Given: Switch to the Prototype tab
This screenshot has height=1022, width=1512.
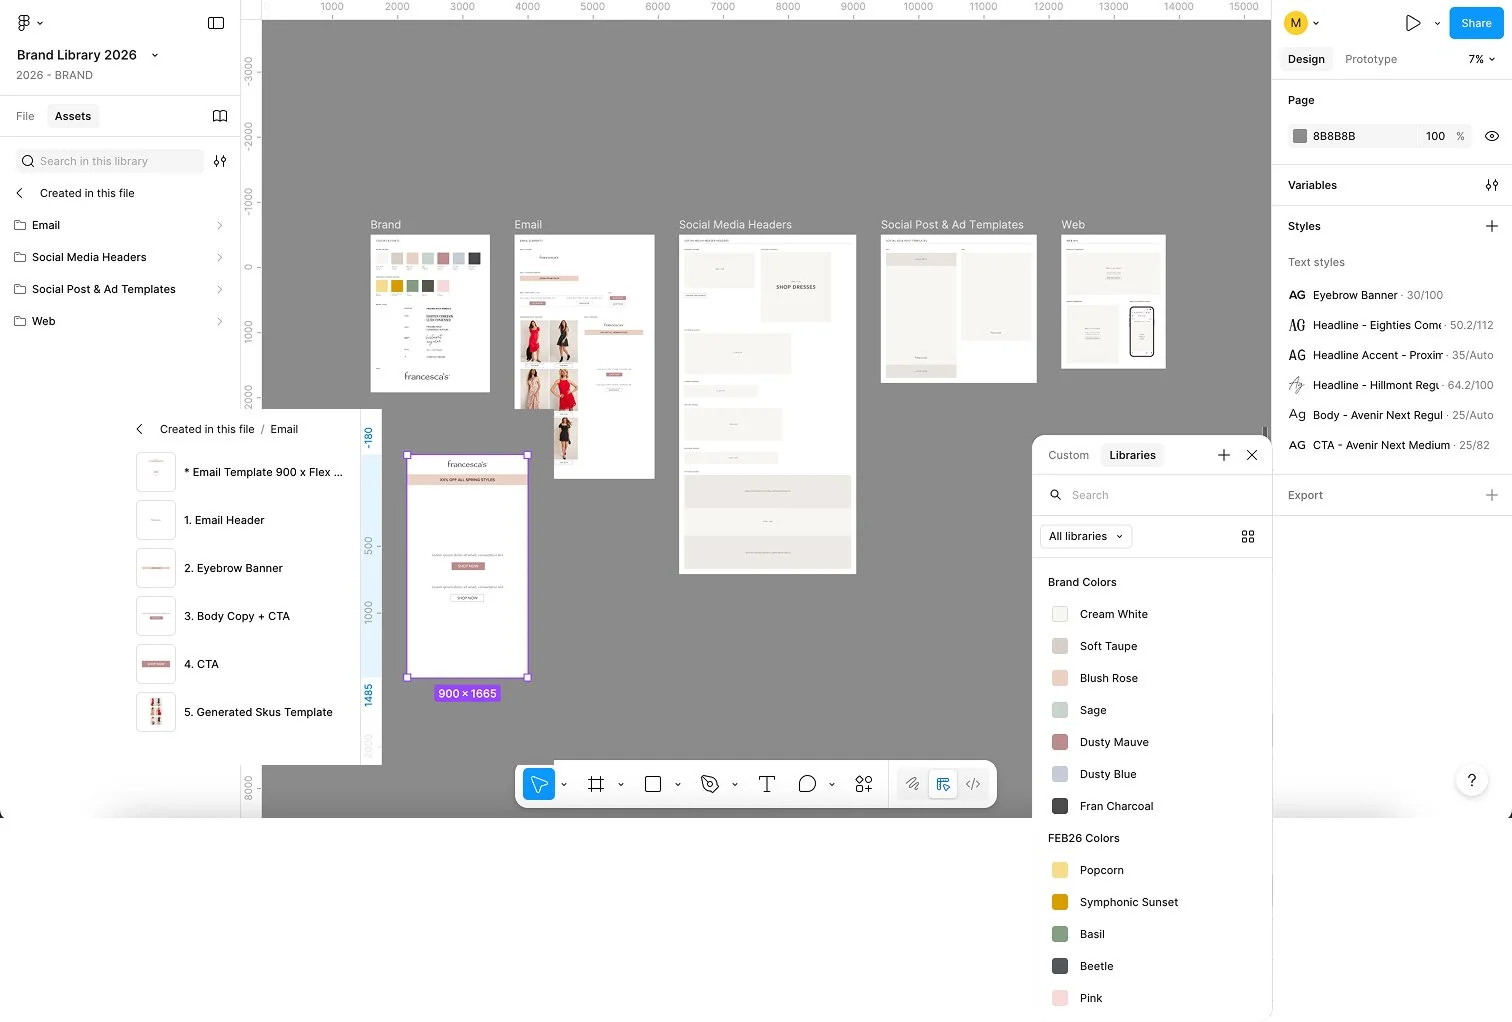Looking at the screenshot, I should tap(1370, 59).
